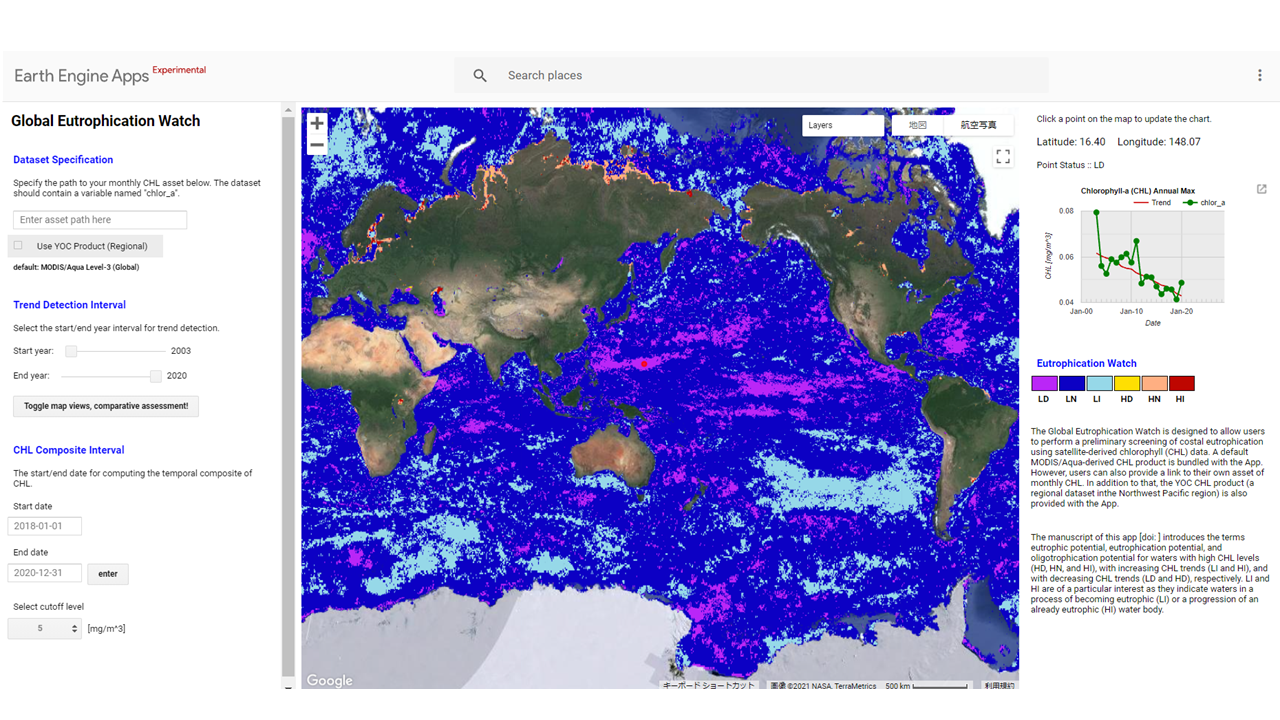The height and width of the screenshot is (720, 1280).
Task: Click the Google logo on the map
Action: click(x=329, y=681)
